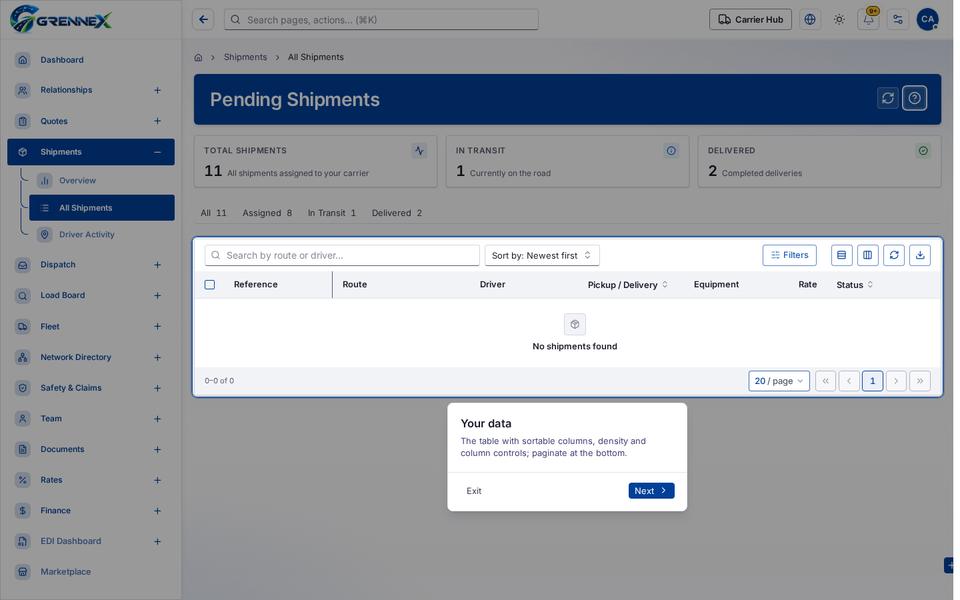Open the language globe icon

(810, 20)
